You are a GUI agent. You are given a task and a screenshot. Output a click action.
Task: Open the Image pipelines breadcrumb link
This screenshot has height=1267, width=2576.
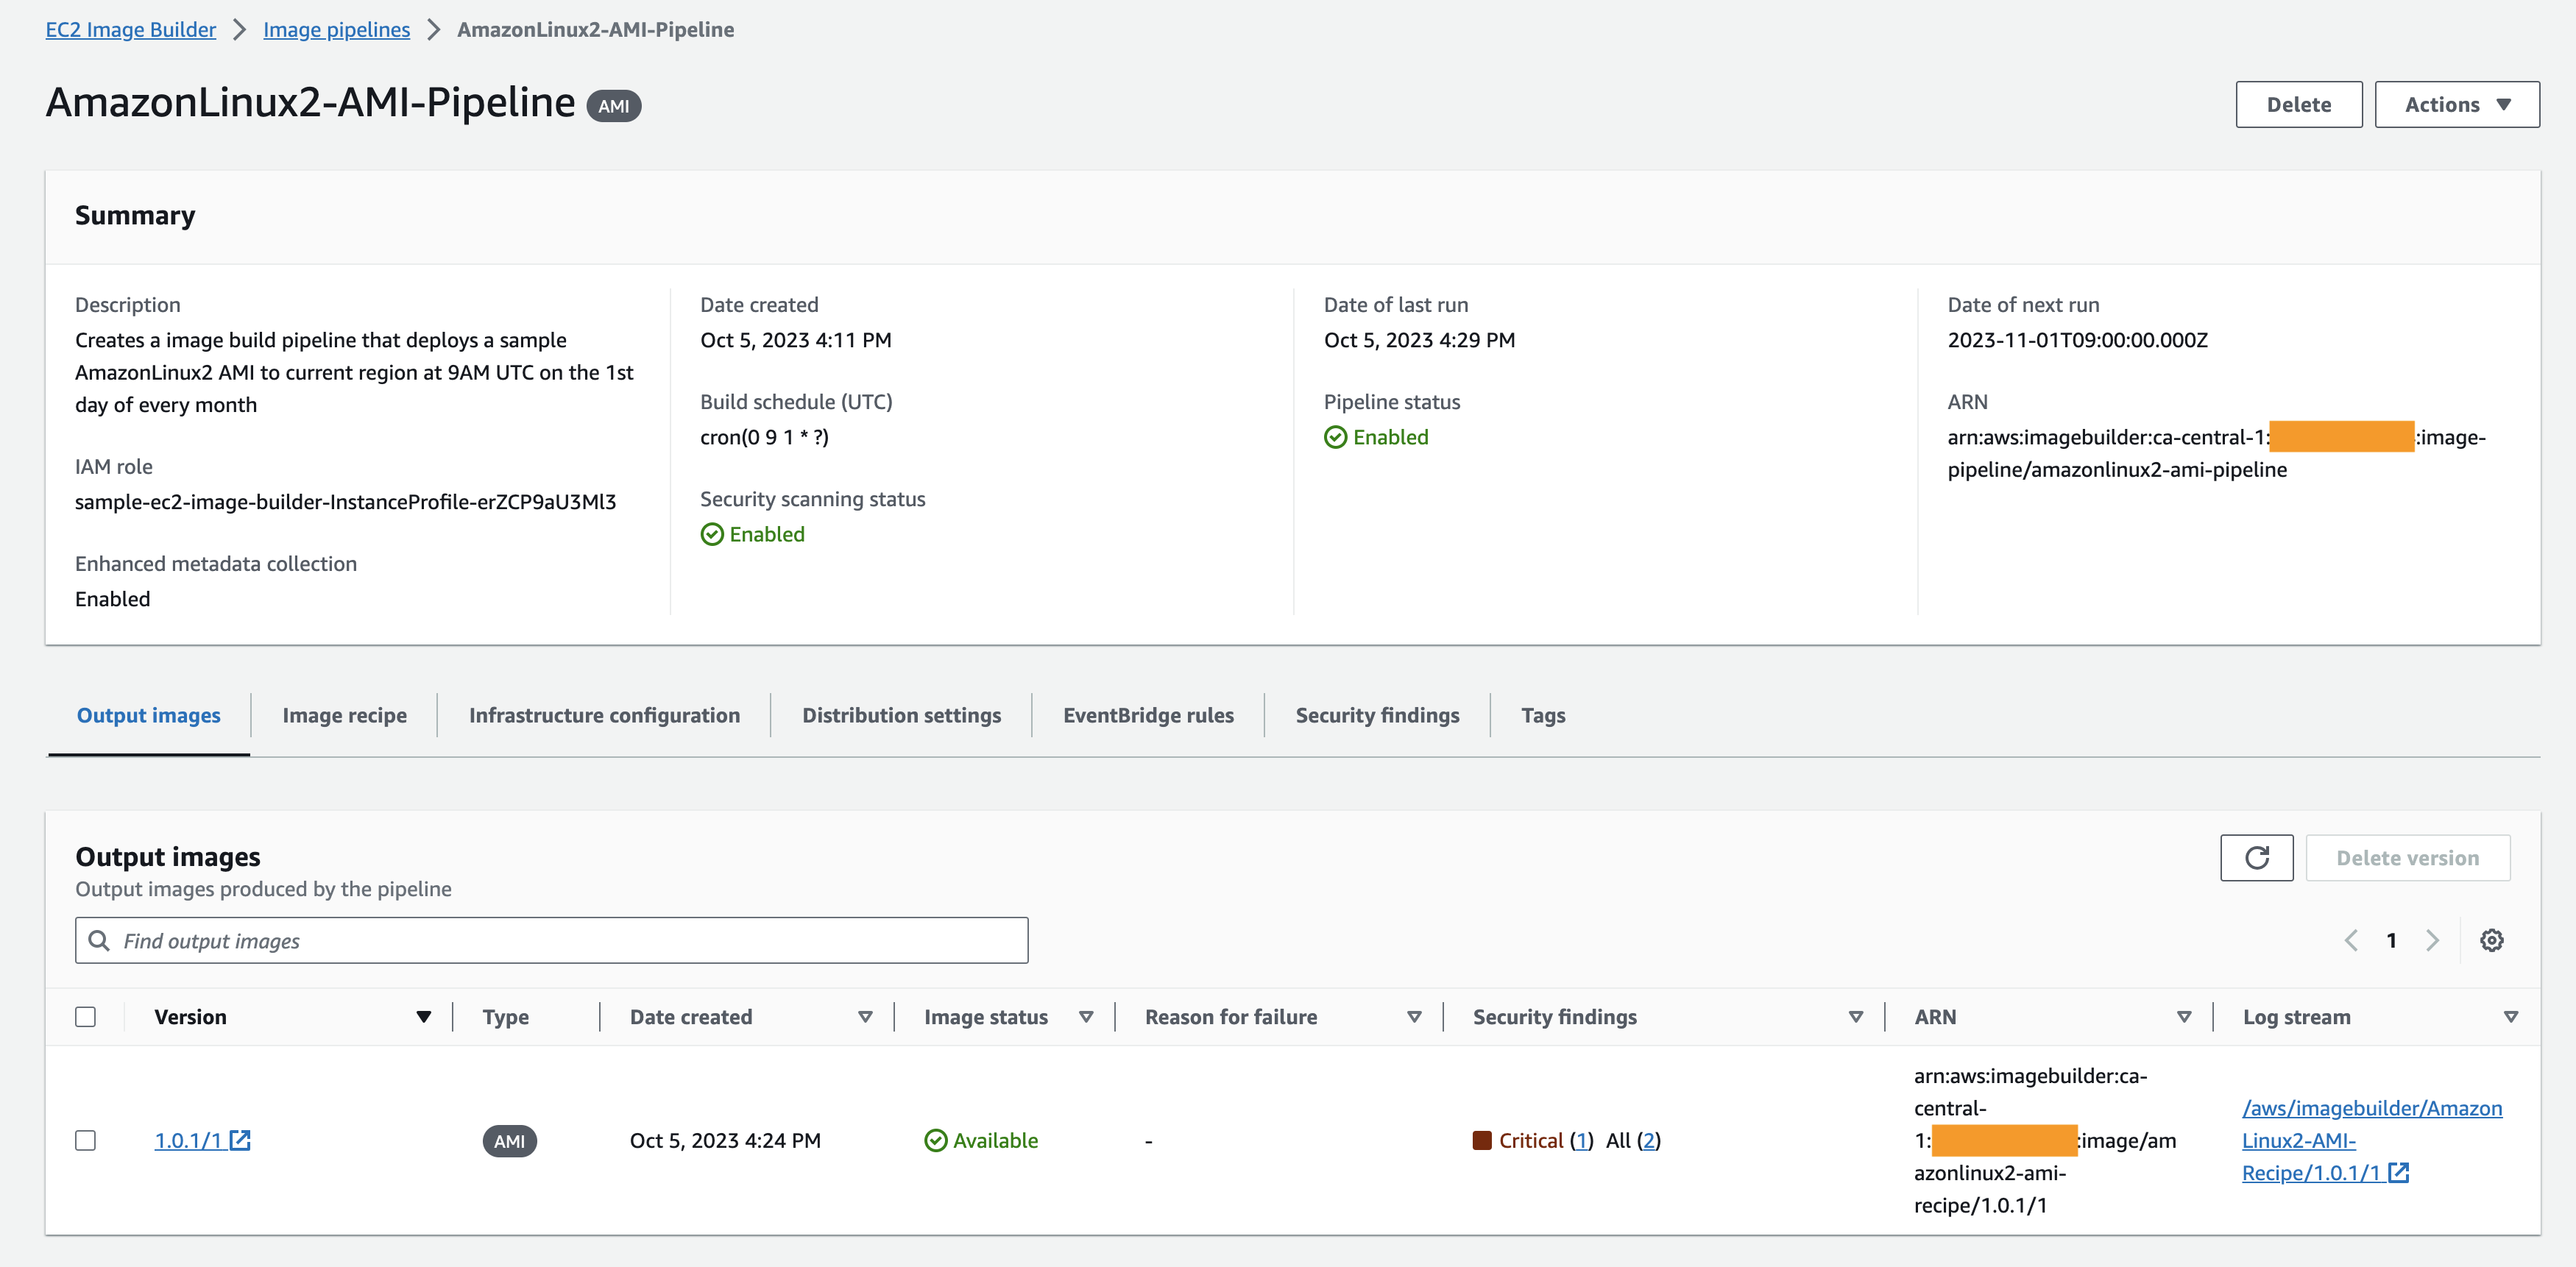(x=336, y=30)
